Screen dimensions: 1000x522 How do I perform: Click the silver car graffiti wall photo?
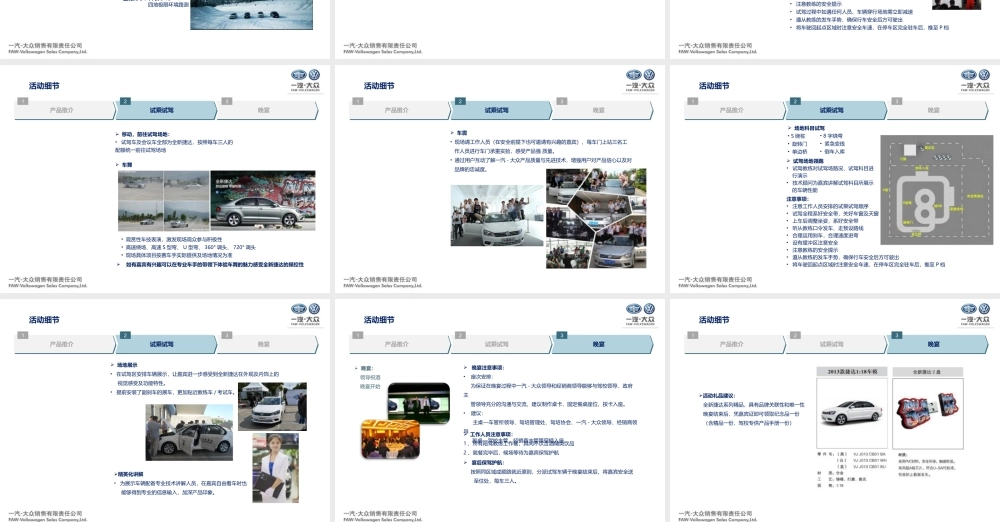(263, 200)
